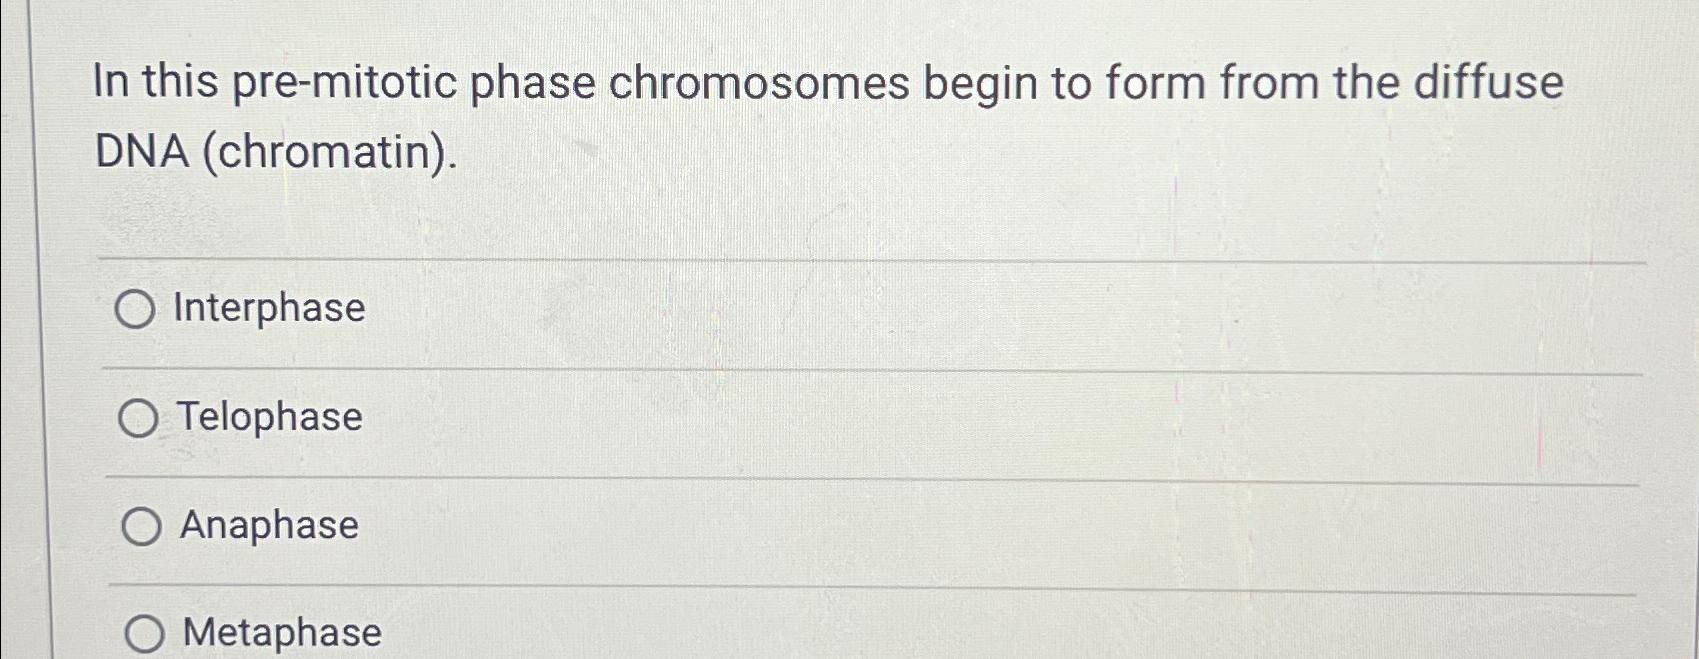Click the Telophase answer label
1699x659 pixels.
pyautogui.click(x=268, y=418)
